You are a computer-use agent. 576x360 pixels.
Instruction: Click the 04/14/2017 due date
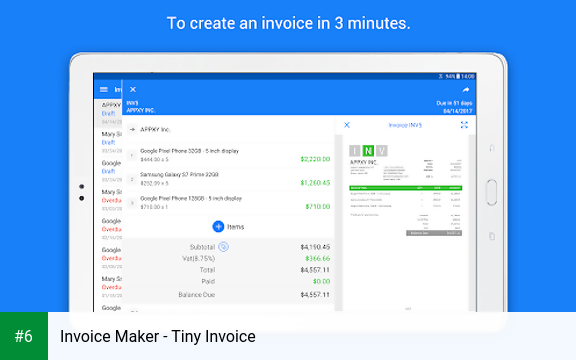458,111
